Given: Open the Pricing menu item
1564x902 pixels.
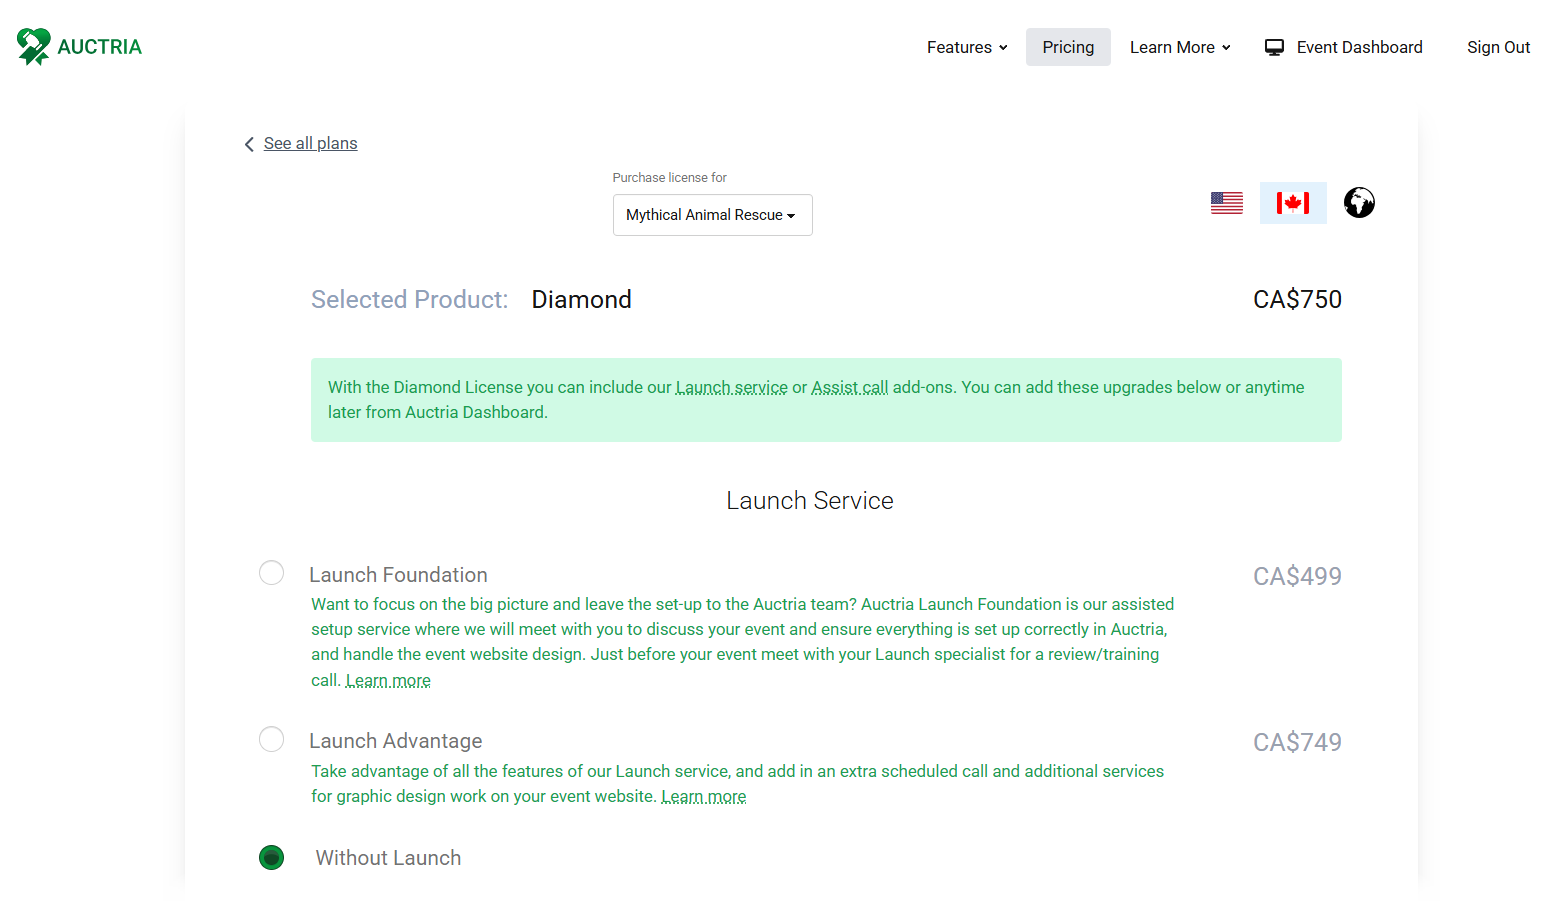Looking at the screenshot, I should pos(1068,47).
